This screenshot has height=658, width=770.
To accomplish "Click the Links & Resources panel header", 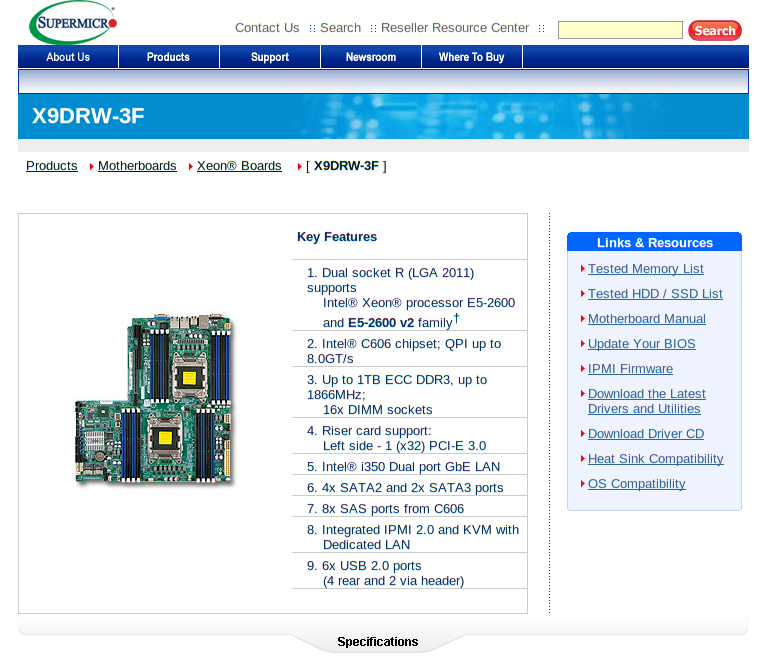I will click(654, 243).
